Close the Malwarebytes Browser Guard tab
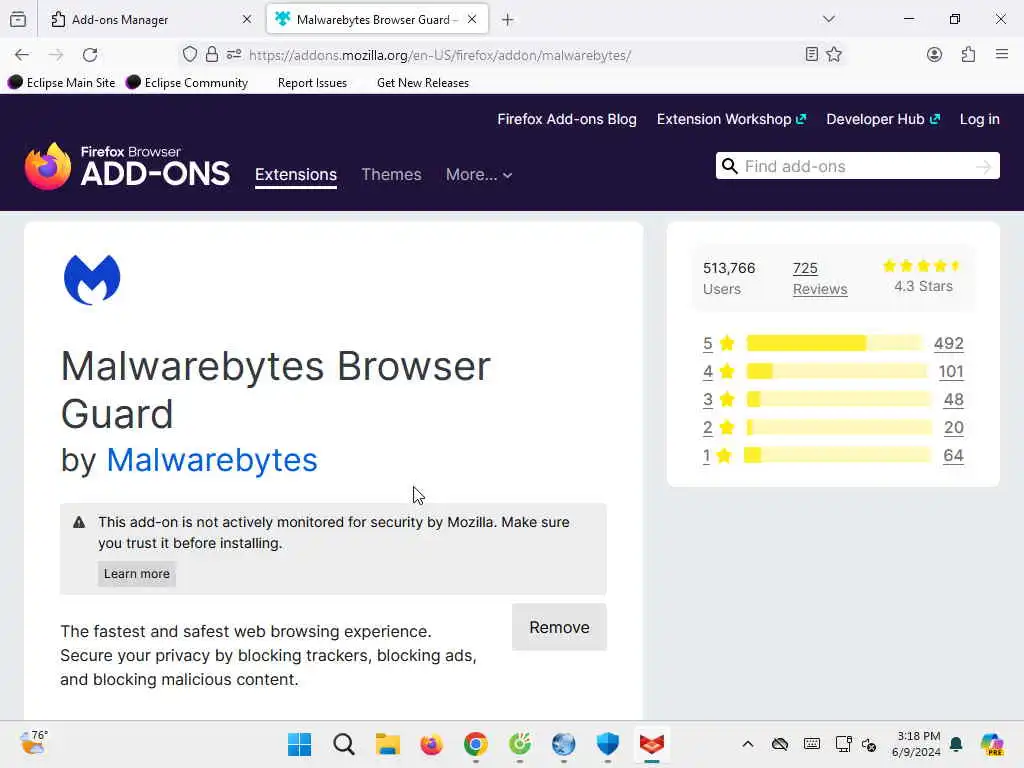1024x768 pixels. [x=472, y=20]
